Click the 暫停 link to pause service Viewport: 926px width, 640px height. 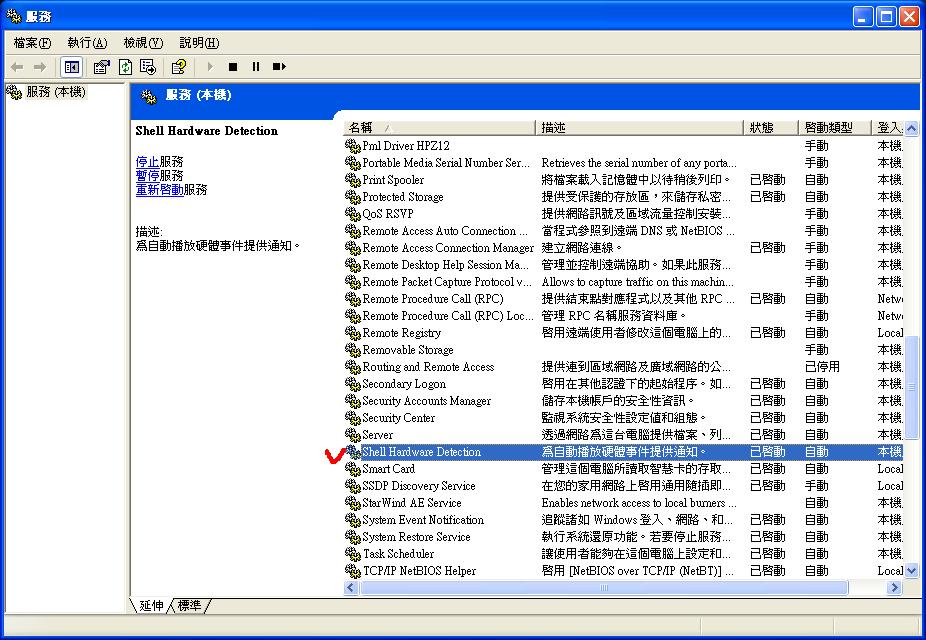coord(147,175)
